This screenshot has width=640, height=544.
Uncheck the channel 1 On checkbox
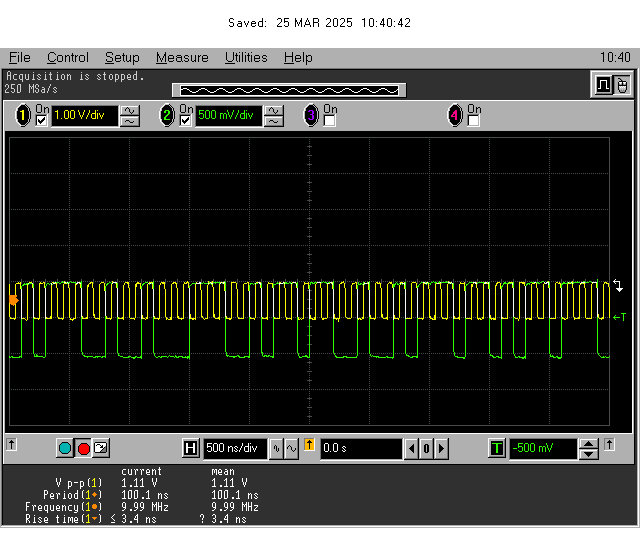click(x=42, y=121)
